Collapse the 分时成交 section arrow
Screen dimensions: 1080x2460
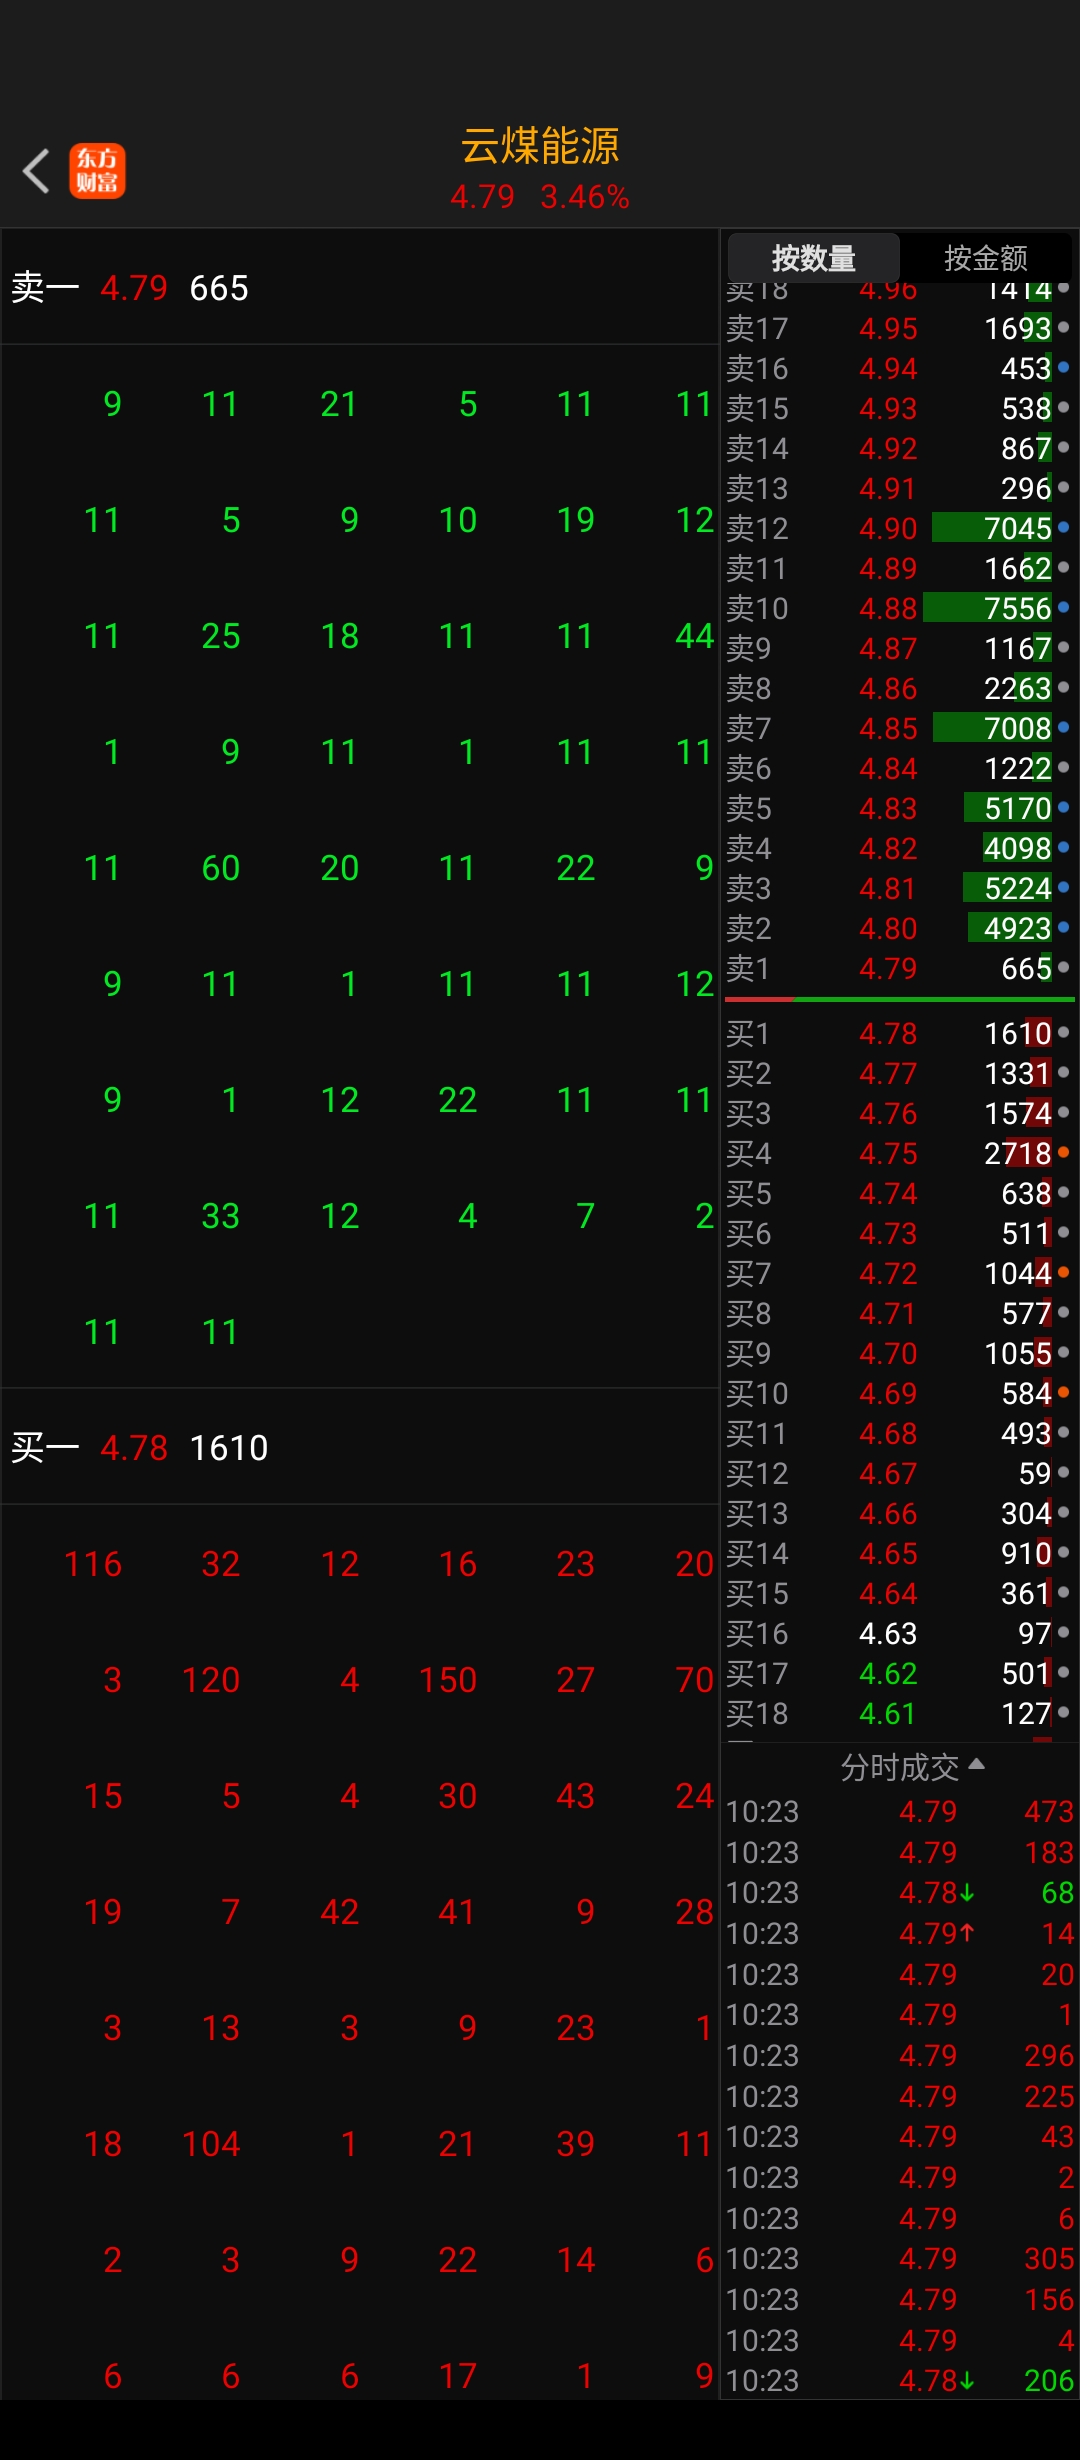point(977,1764)
